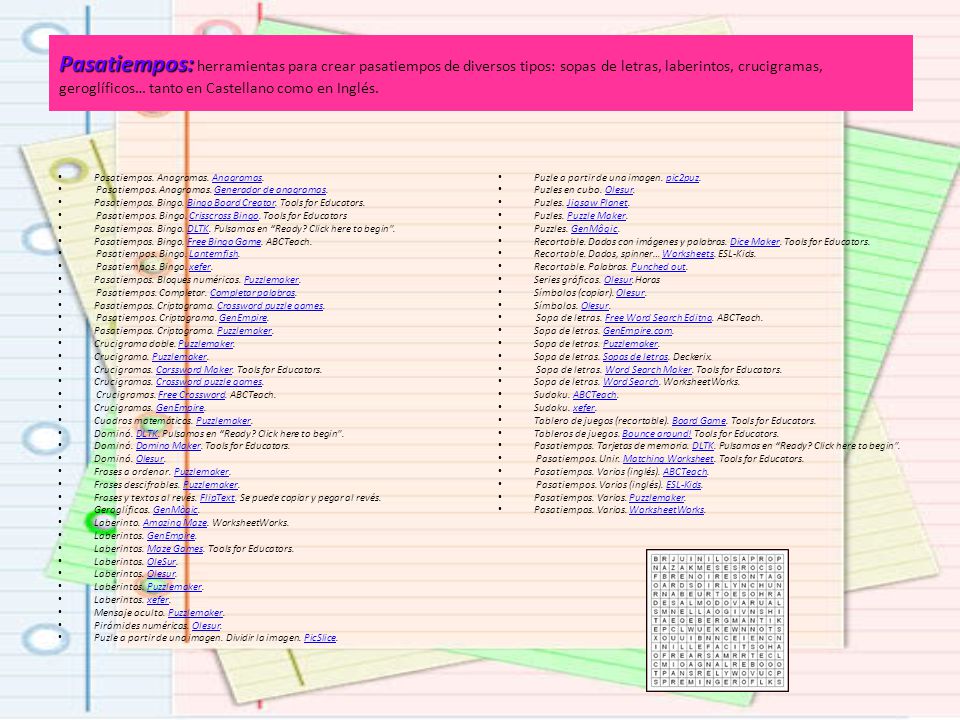Viewport: 960px width, 720px height.
Task: Follow the Punched out link
Action: pos(658,266)
